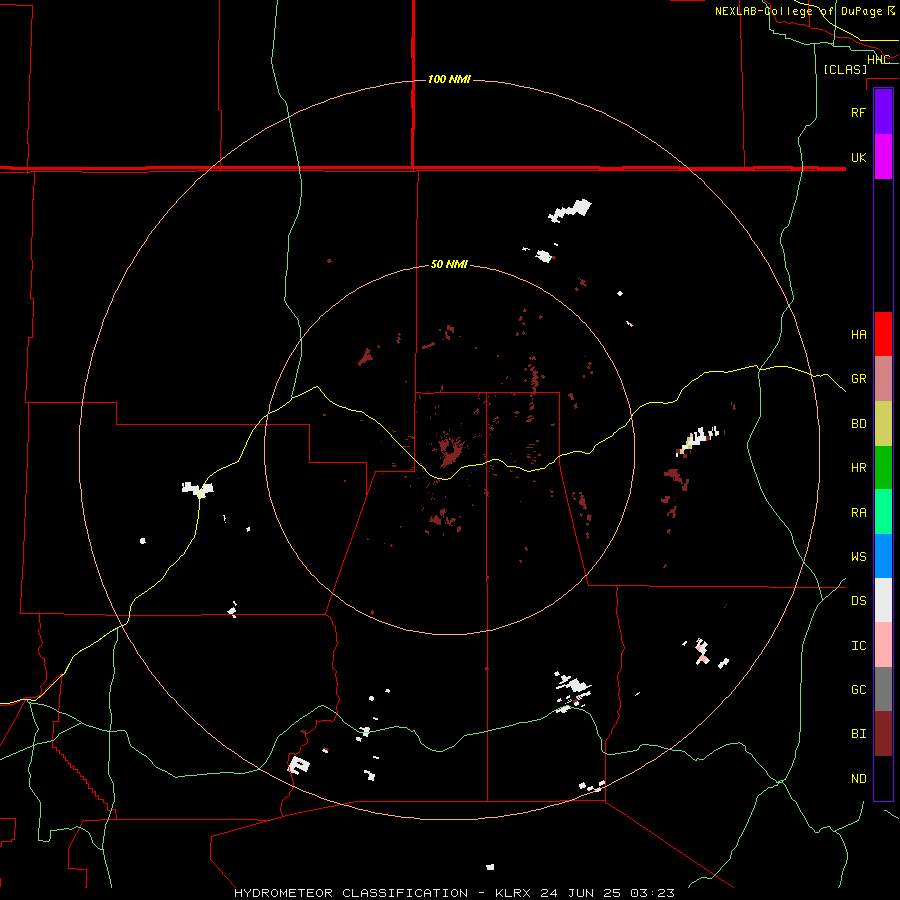
Task: Click the purple RF color swatch in legend
Action: click(883, 112)
